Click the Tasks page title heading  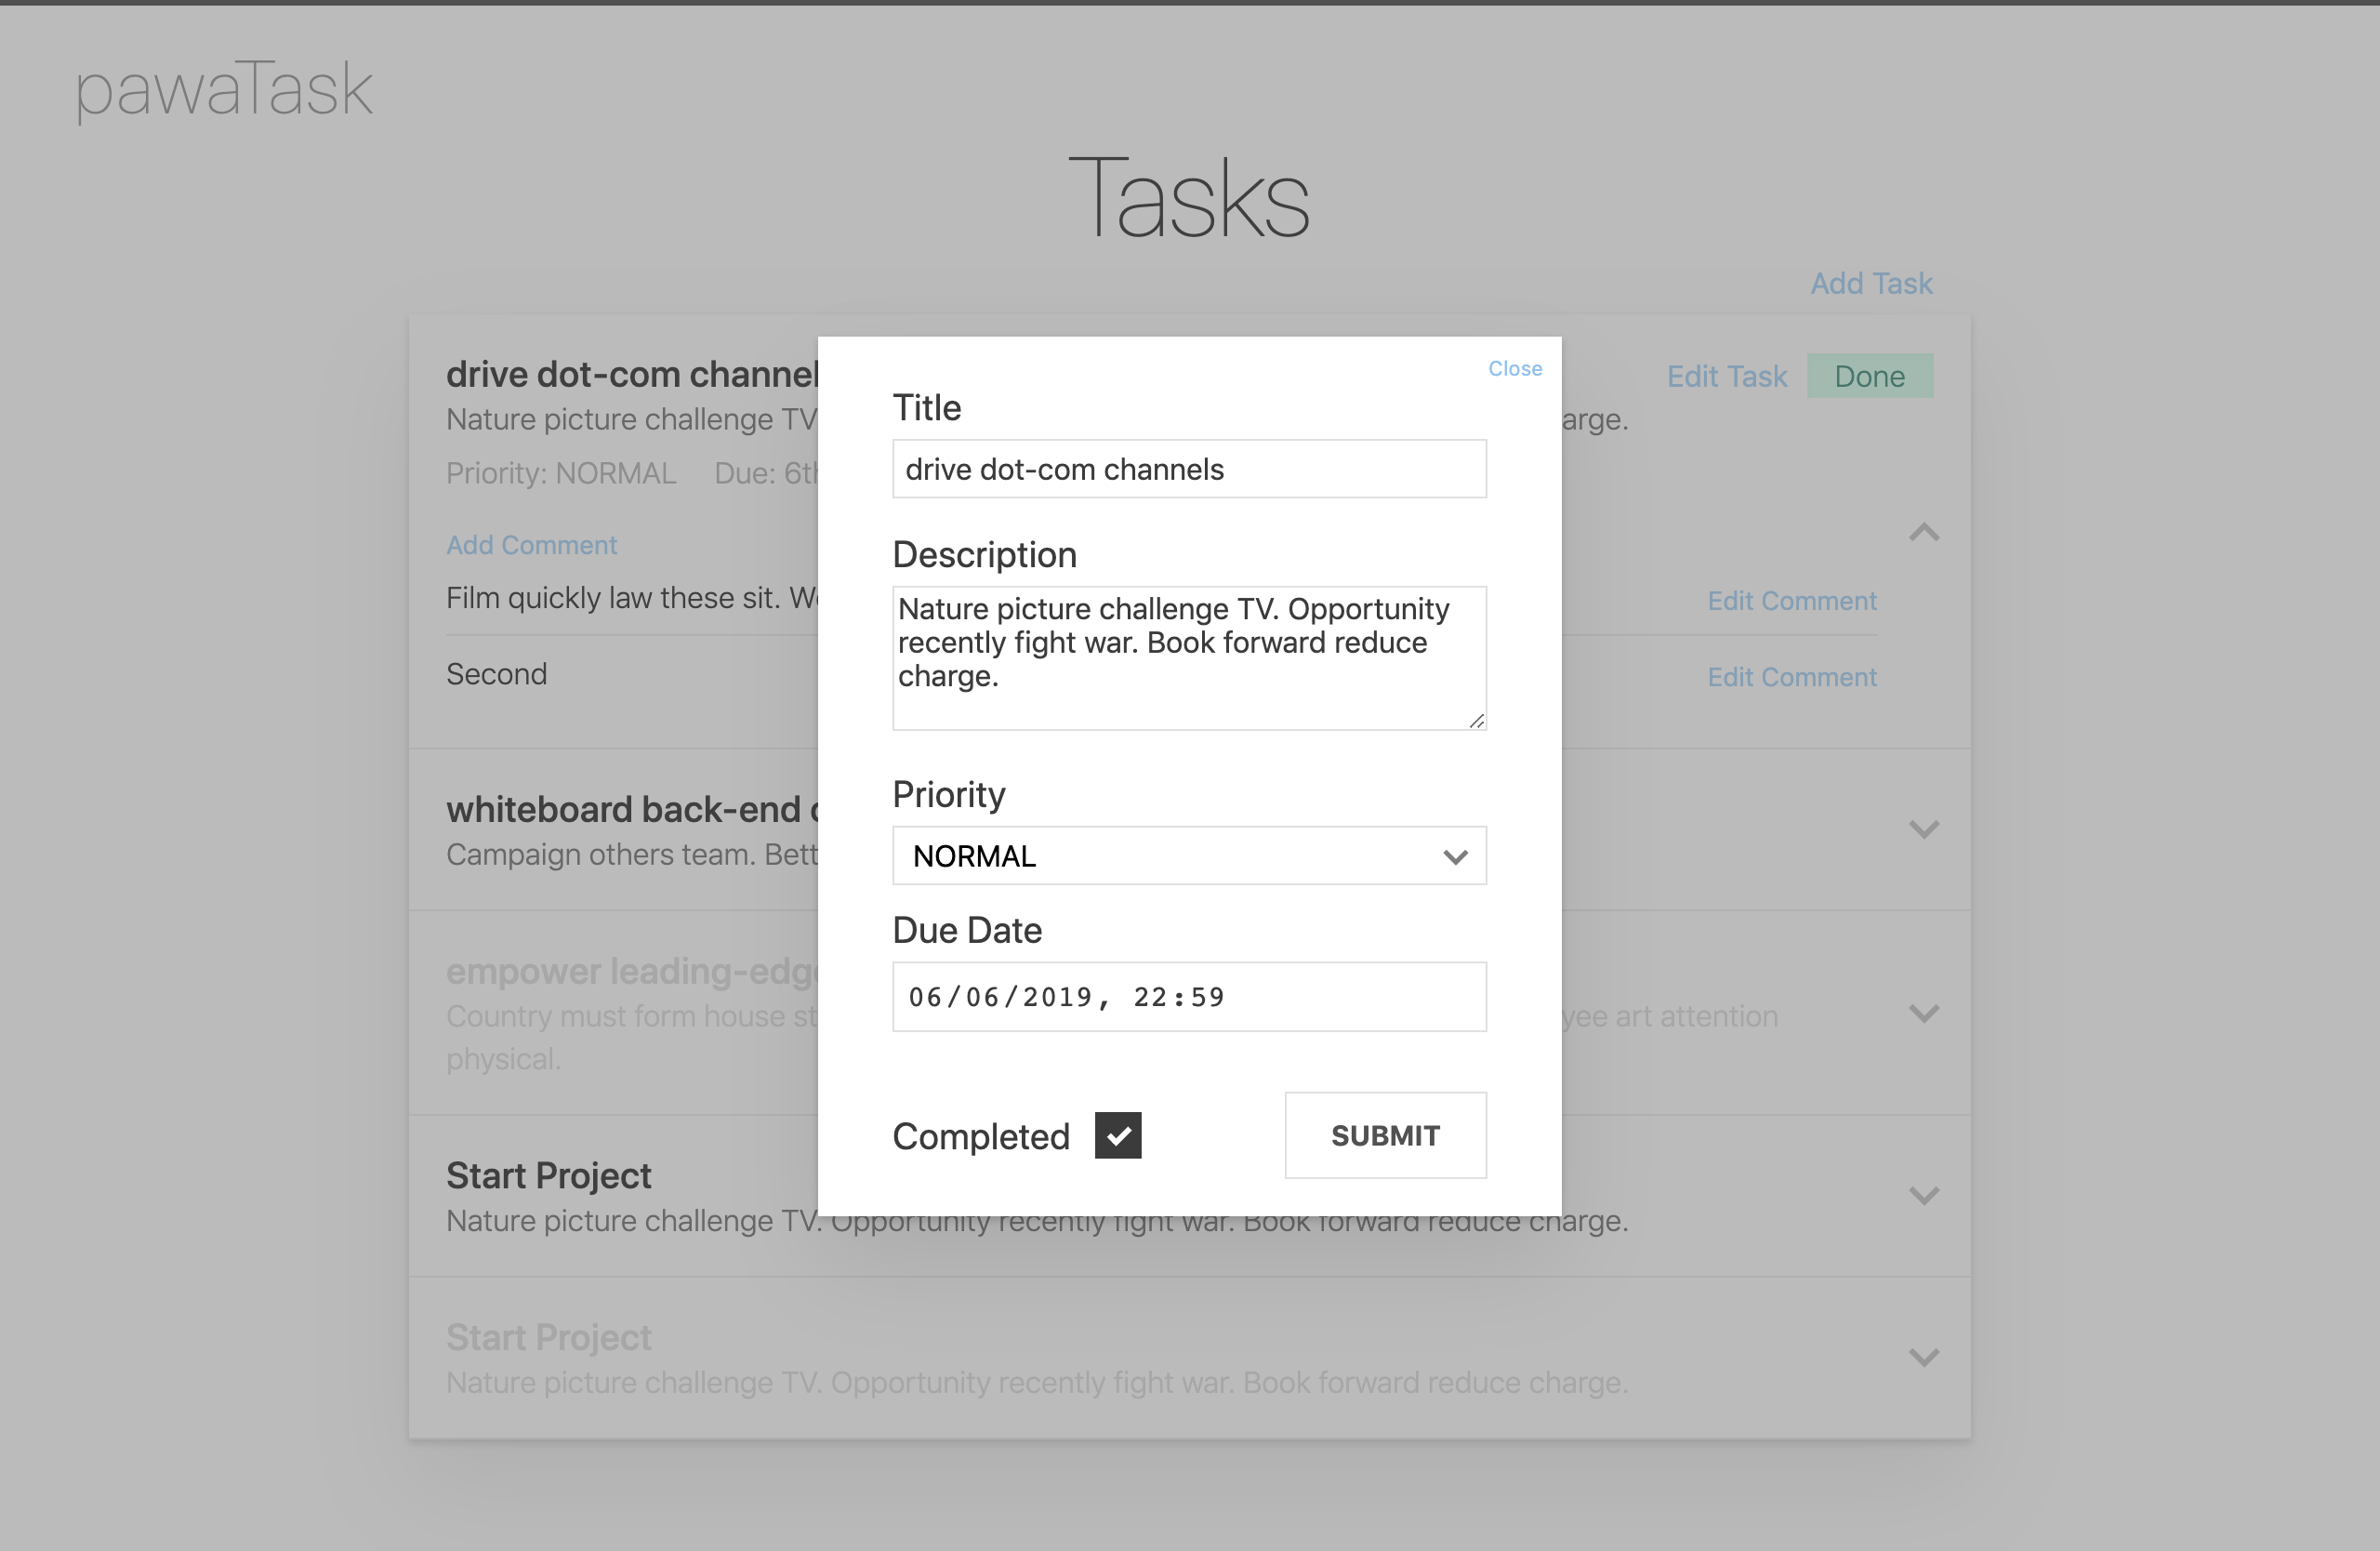(x=1188, y=201)
